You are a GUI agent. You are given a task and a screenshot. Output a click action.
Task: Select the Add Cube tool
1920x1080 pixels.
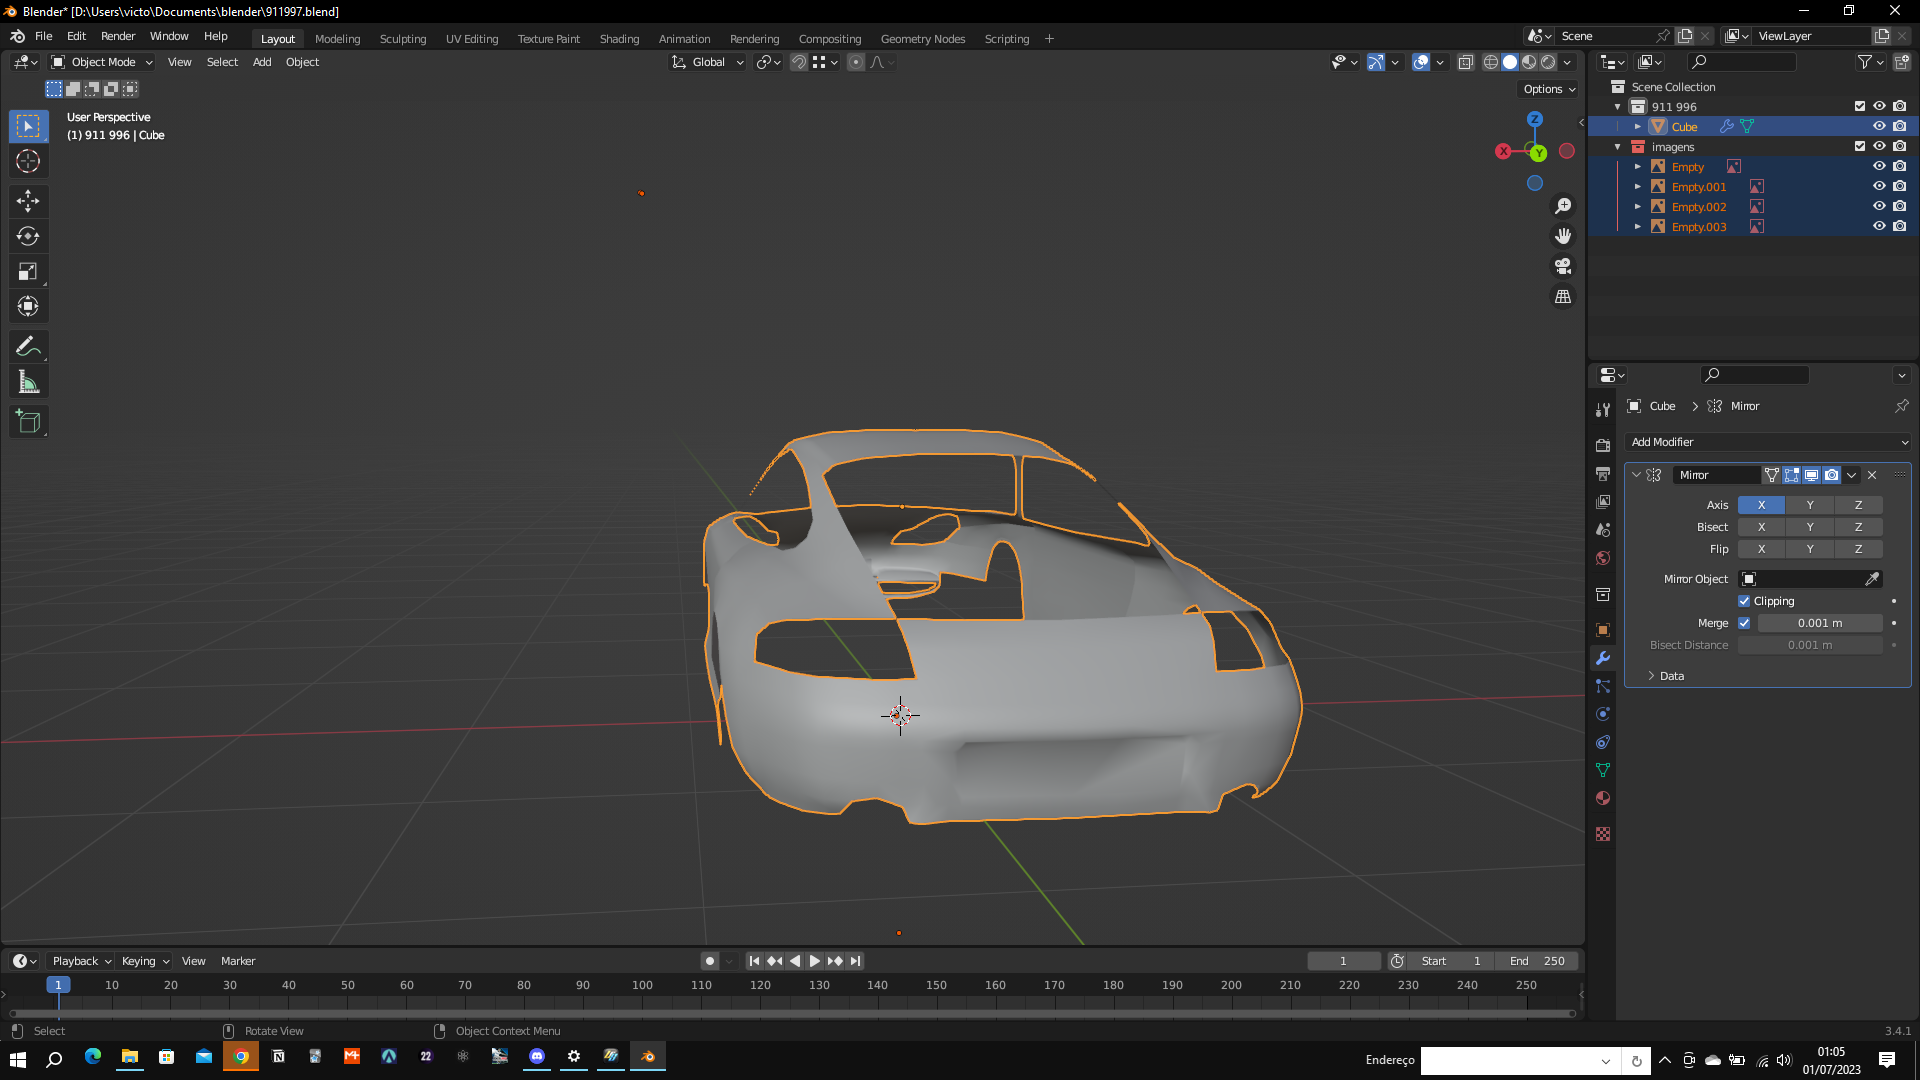coord(28,422)
